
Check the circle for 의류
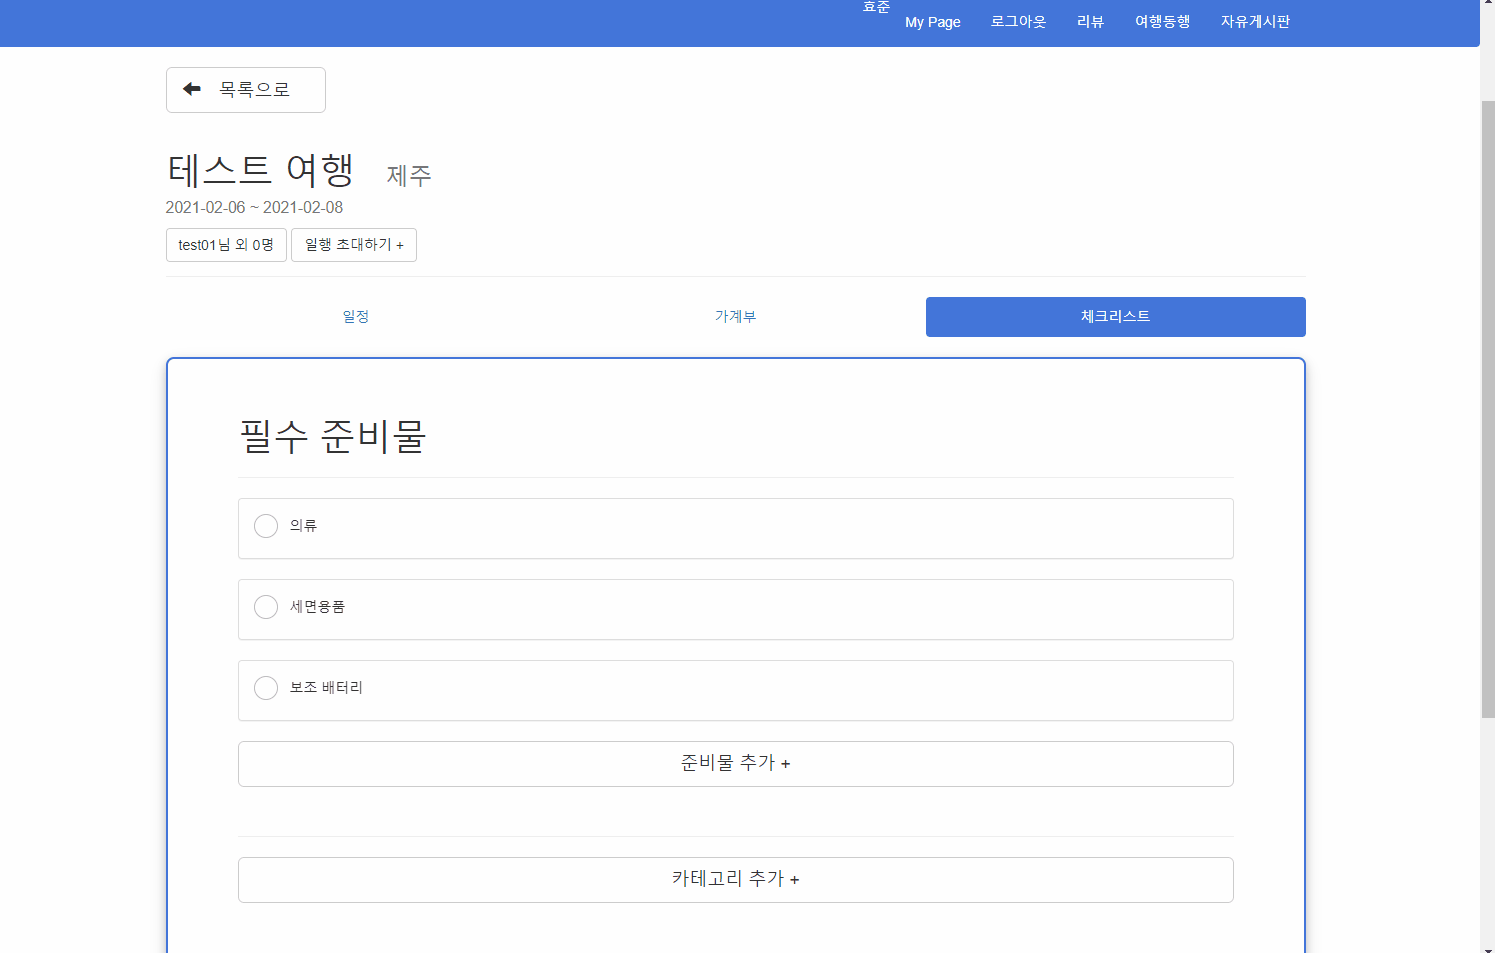point(266,526)
